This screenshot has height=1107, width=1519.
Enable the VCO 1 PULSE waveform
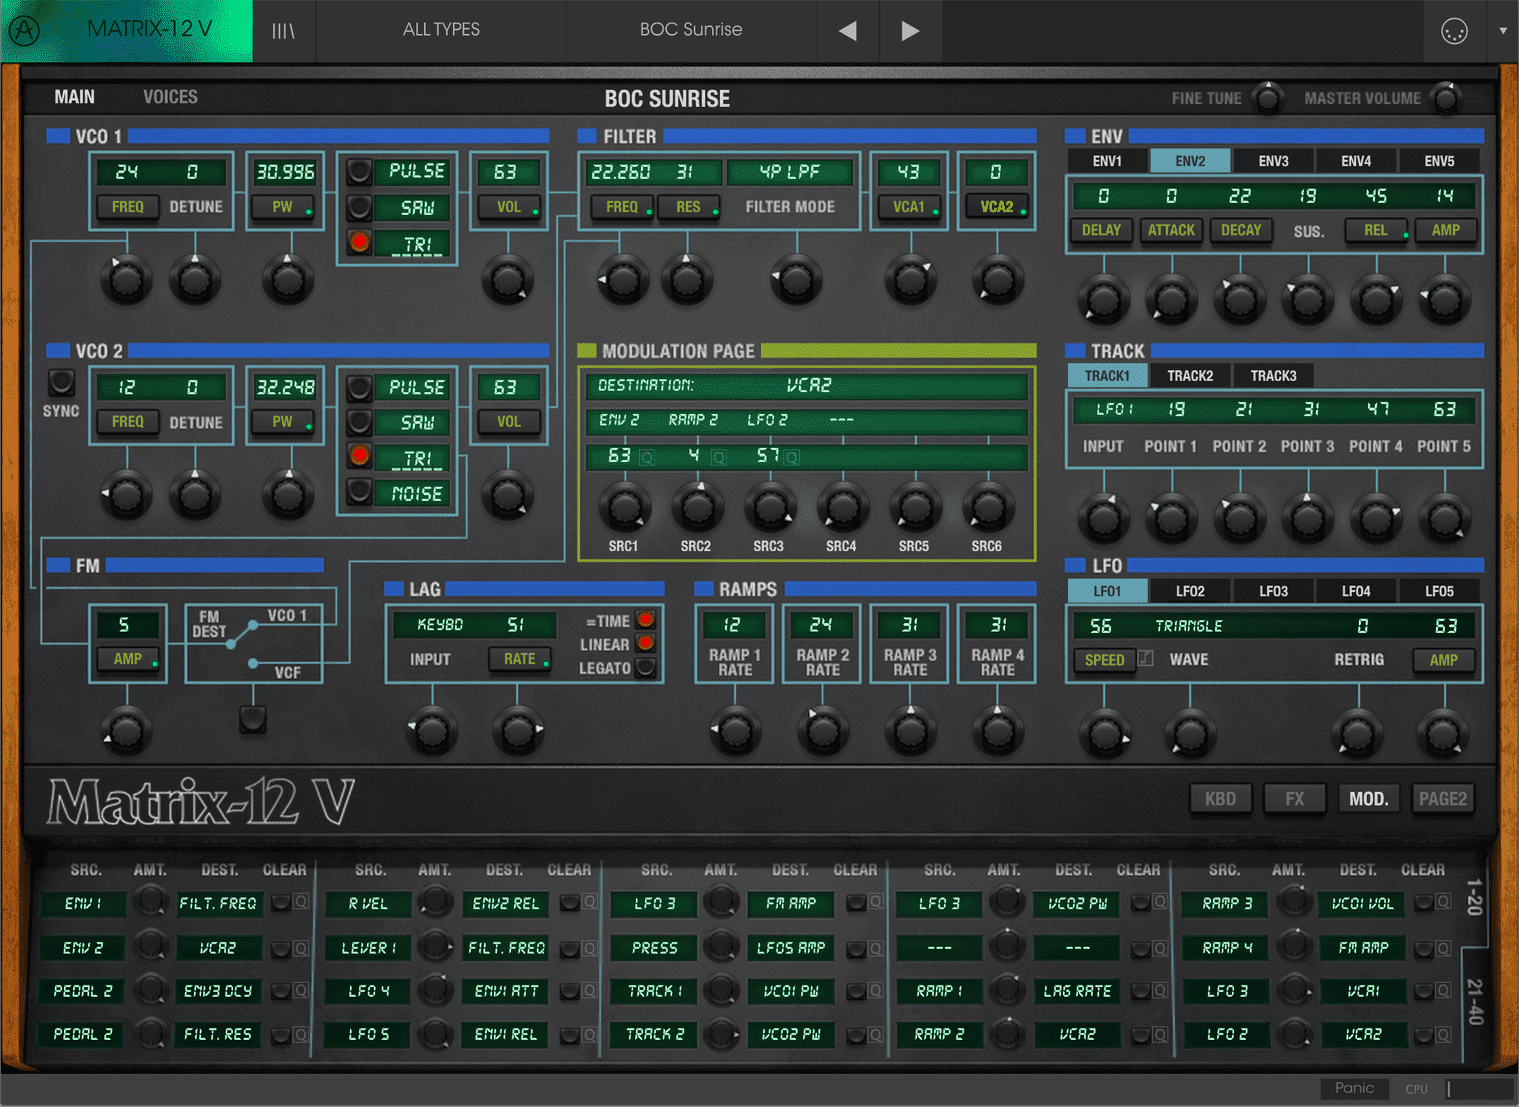pos(360,171)
